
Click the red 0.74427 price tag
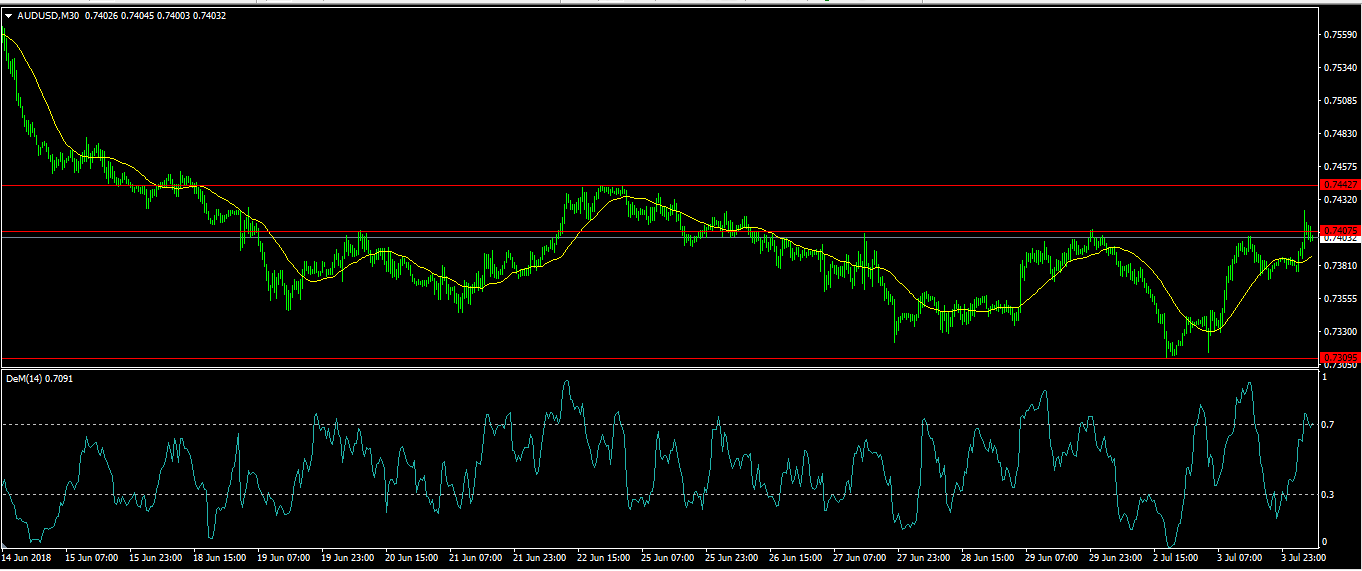tap(1340, 185)
